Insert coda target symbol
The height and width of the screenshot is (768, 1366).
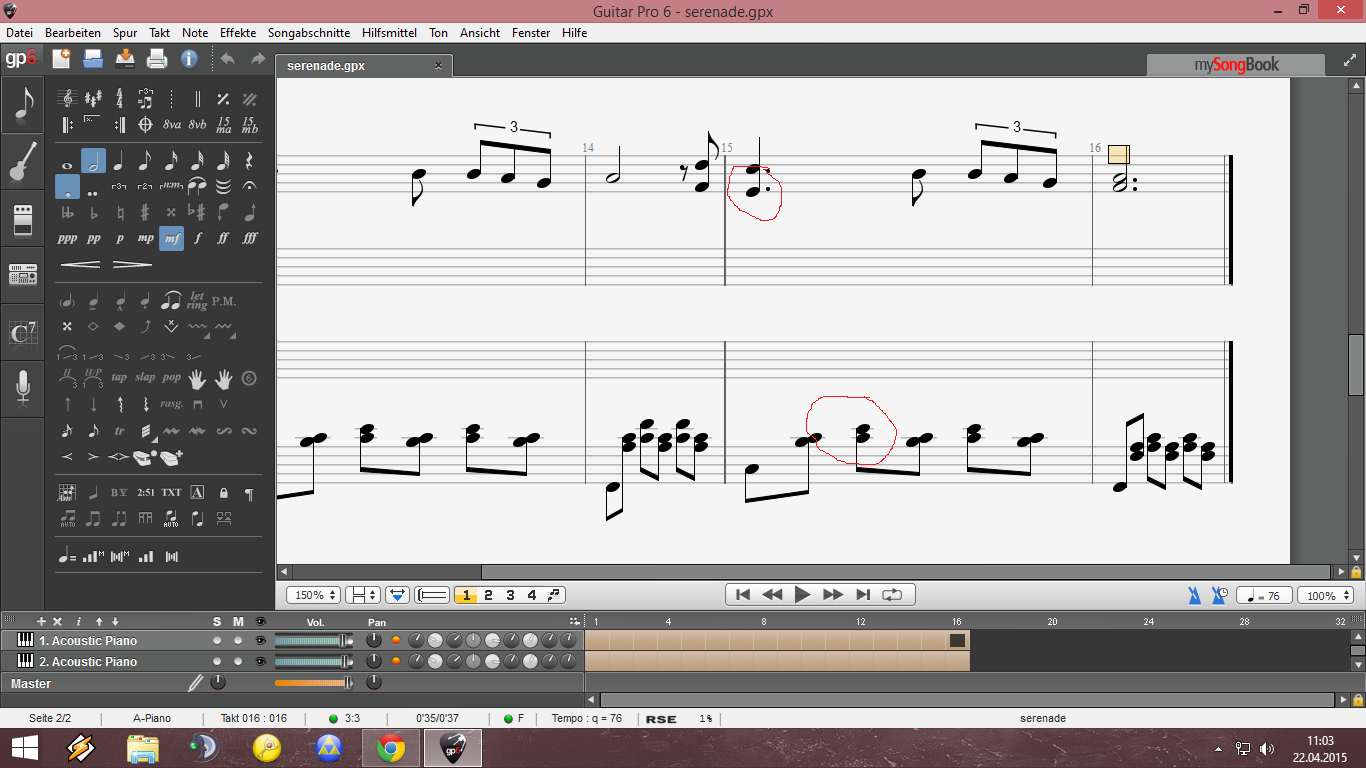tap(145, 125)
